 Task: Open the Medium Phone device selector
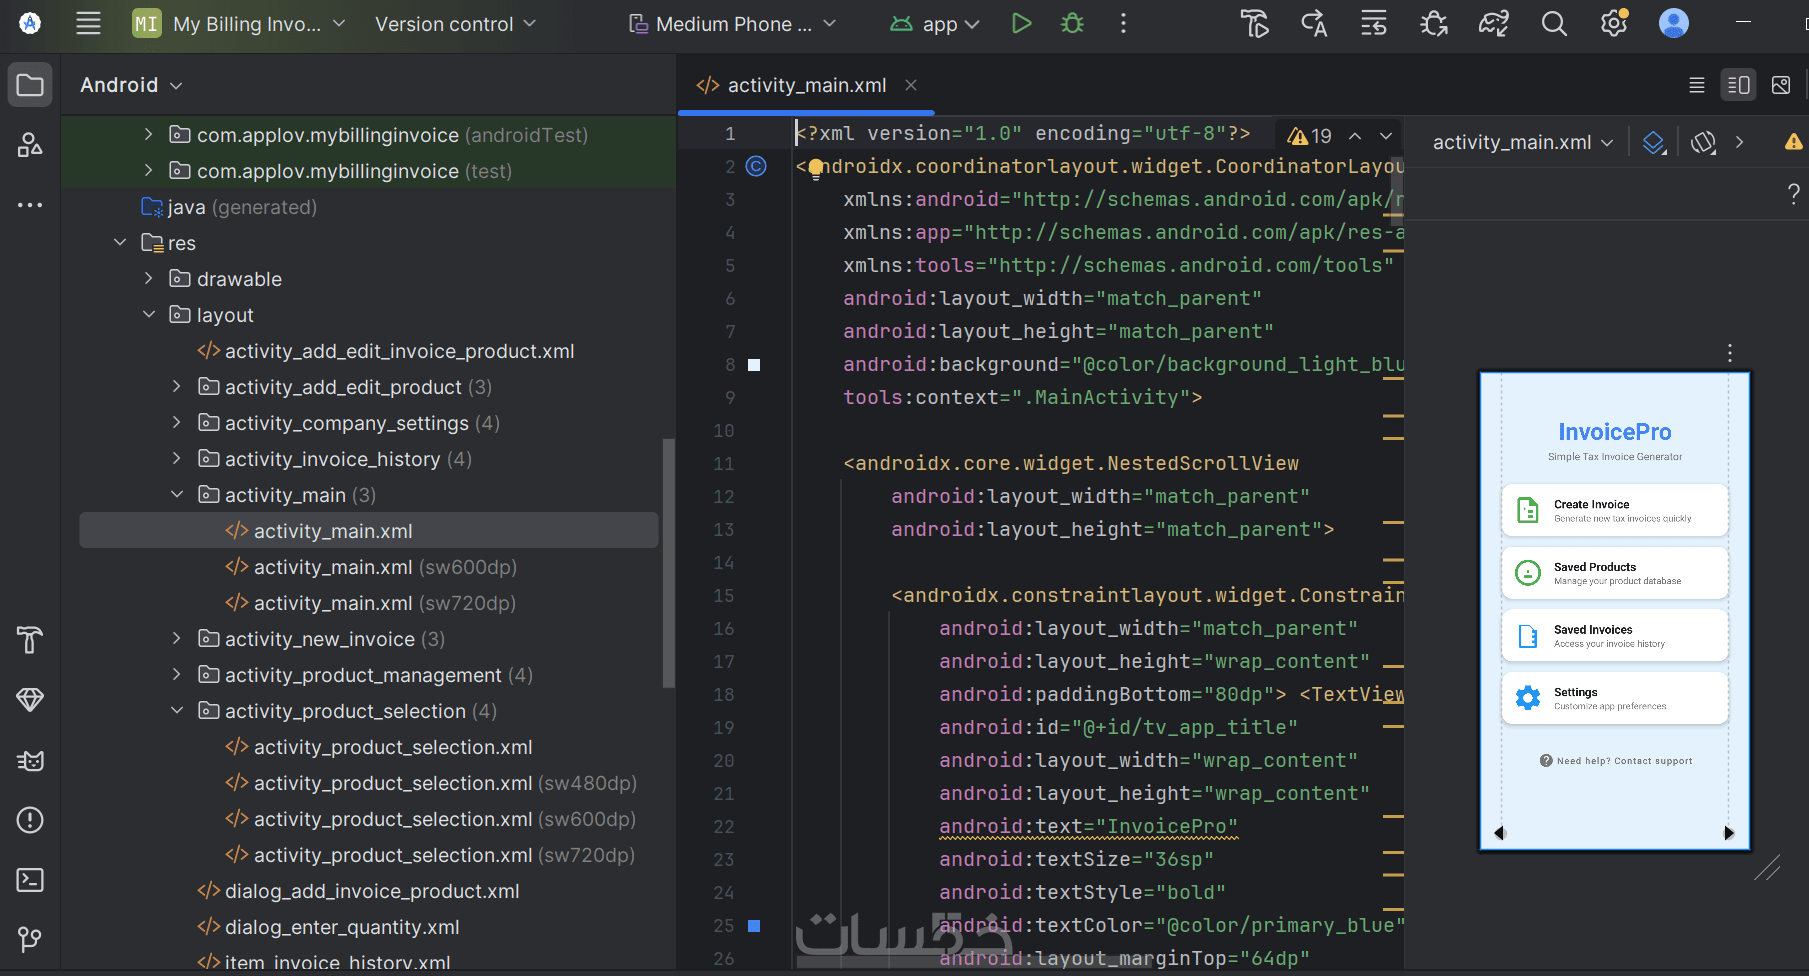click(733, 24)
